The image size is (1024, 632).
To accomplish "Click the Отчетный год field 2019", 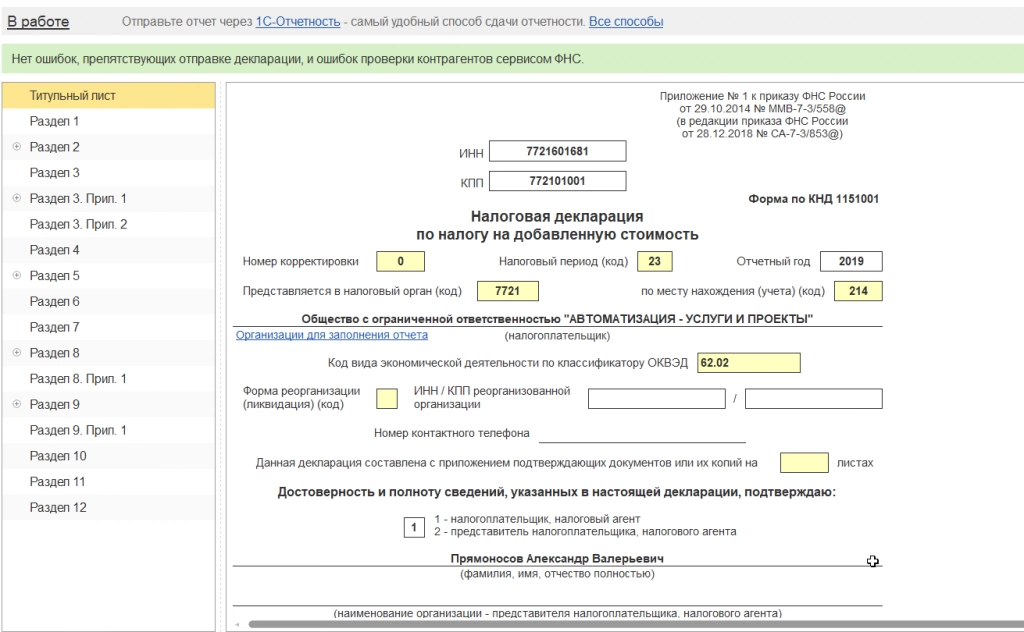I will point(851,261).
